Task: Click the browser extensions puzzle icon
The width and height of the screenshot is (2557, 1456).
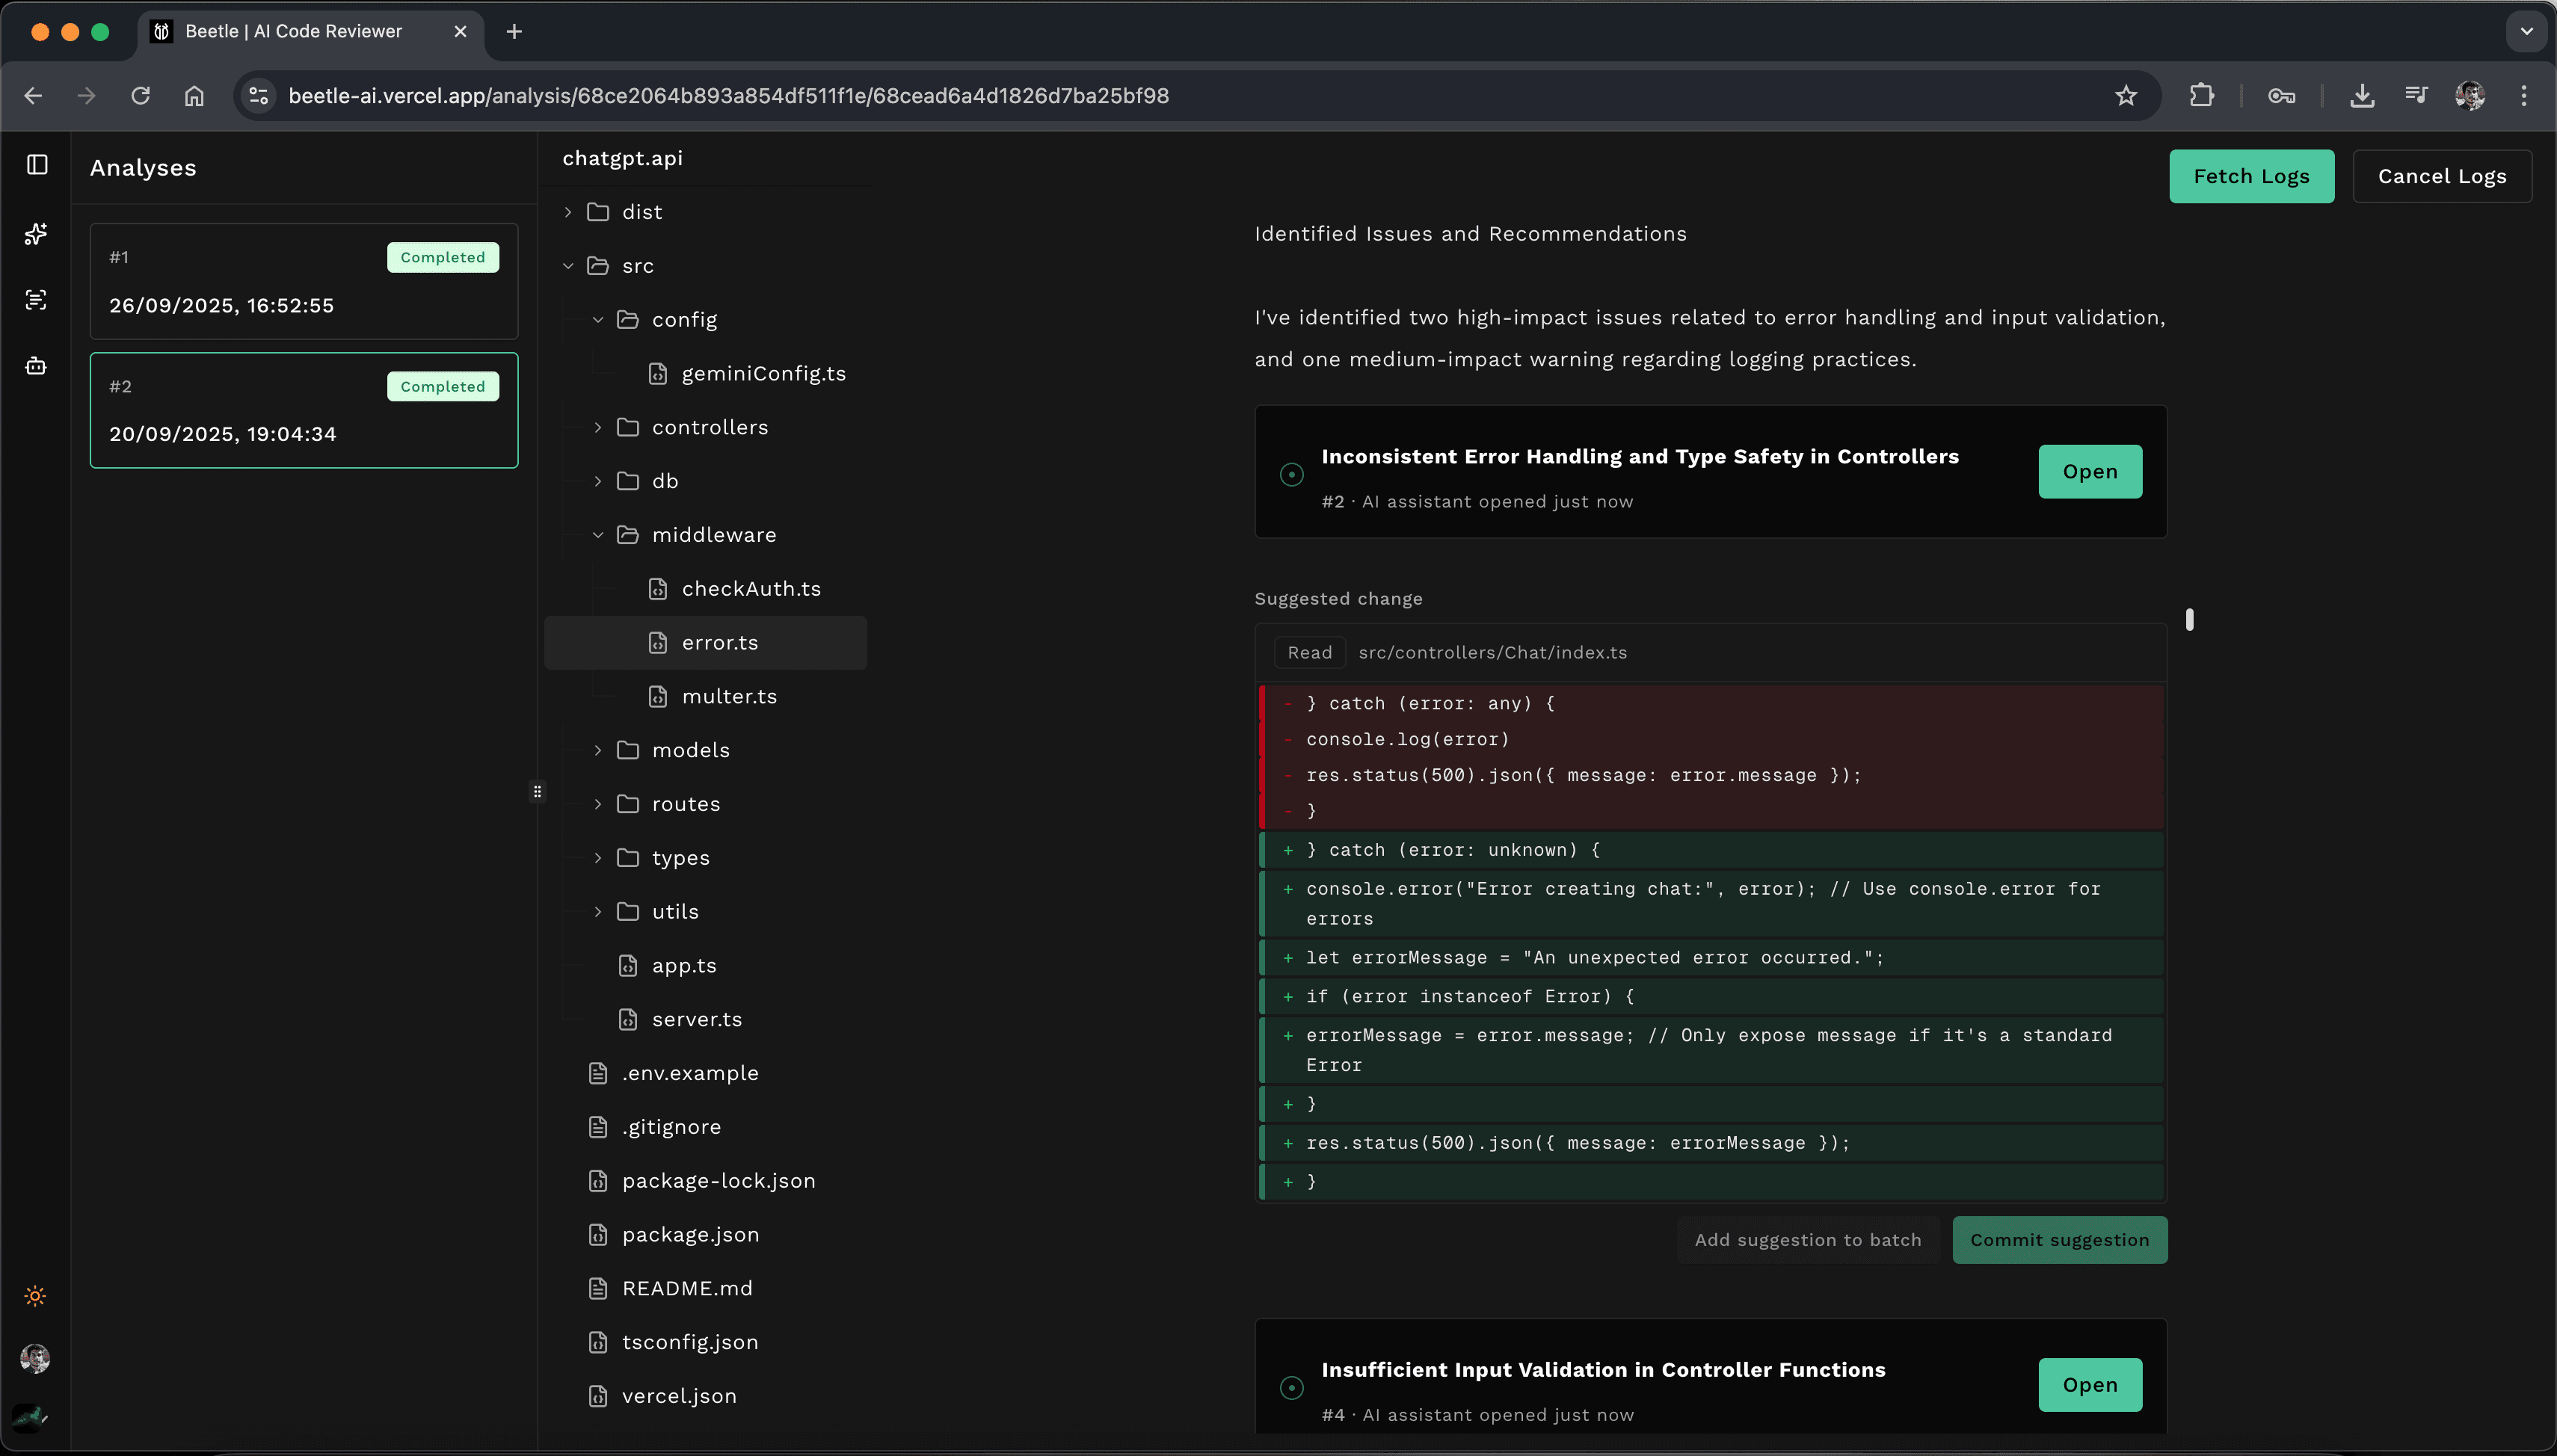Action: (x=2201, y=96)
